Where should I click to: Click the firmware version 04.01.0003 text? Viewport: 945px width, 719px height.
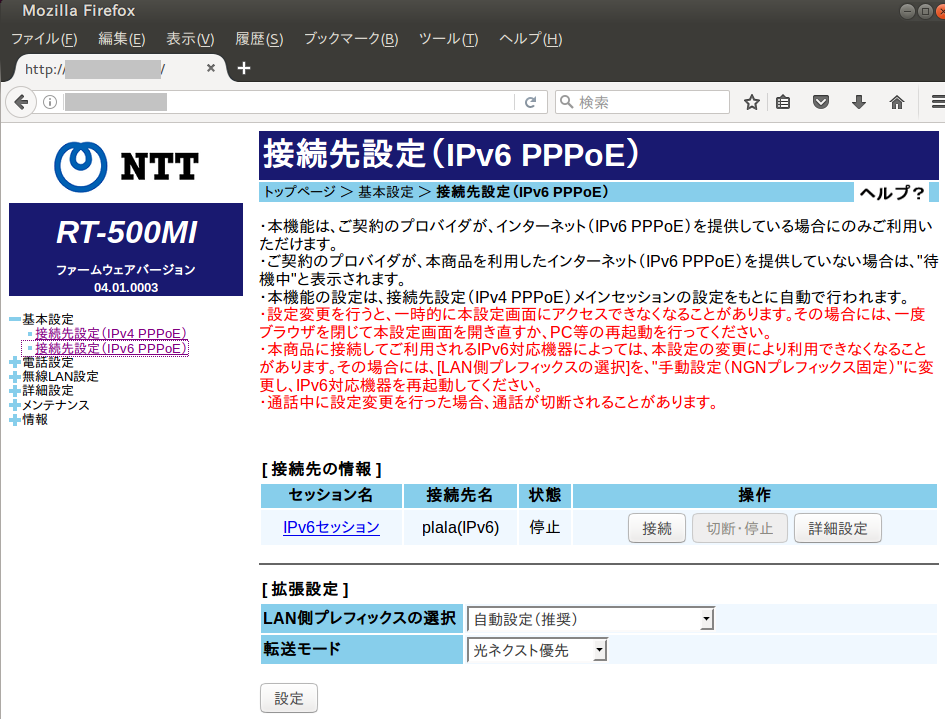point(126,287)
